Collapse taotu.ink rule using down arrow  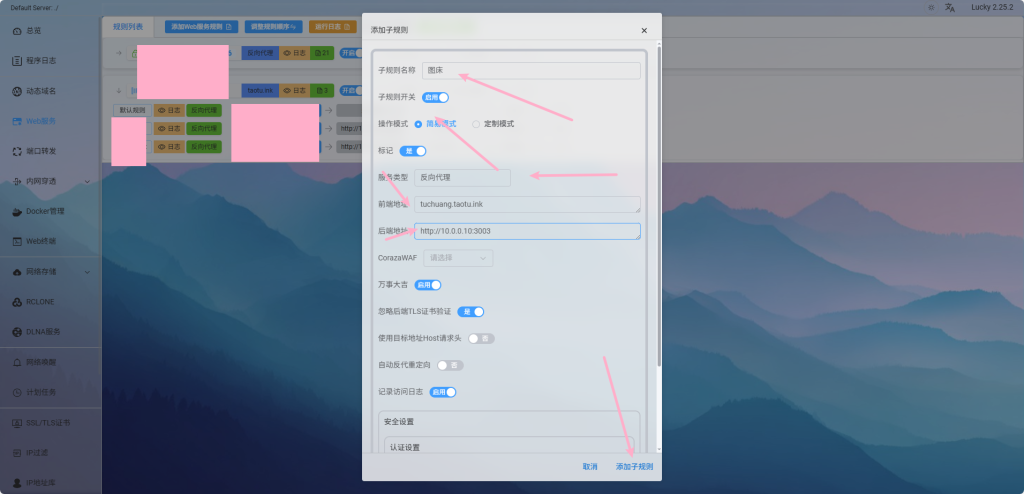(x=118, y=90)
